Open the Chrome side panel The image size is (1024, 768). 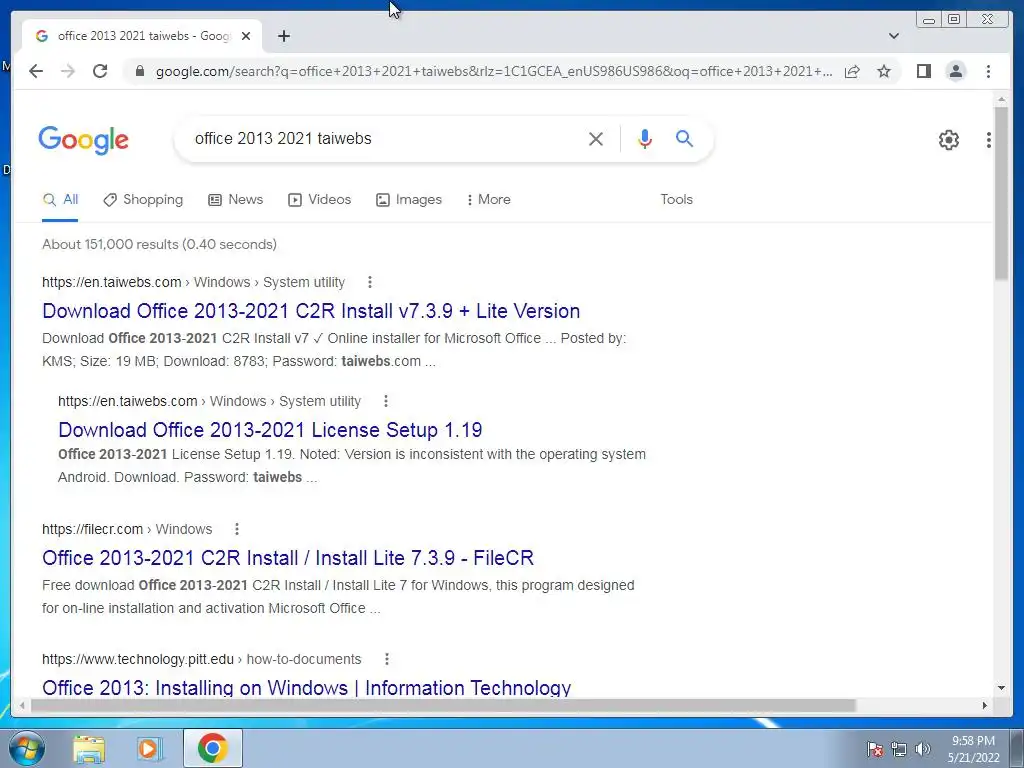click(x=923, y=71)
